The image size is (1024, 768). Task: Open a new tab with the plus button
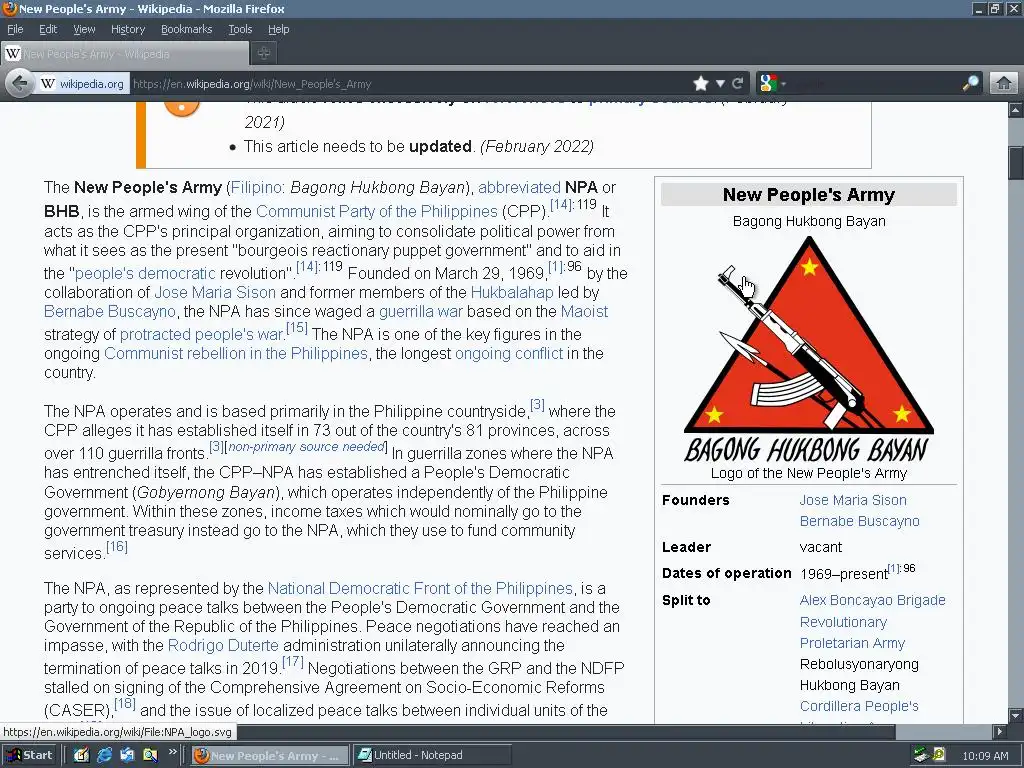click(x=264, y=54)
